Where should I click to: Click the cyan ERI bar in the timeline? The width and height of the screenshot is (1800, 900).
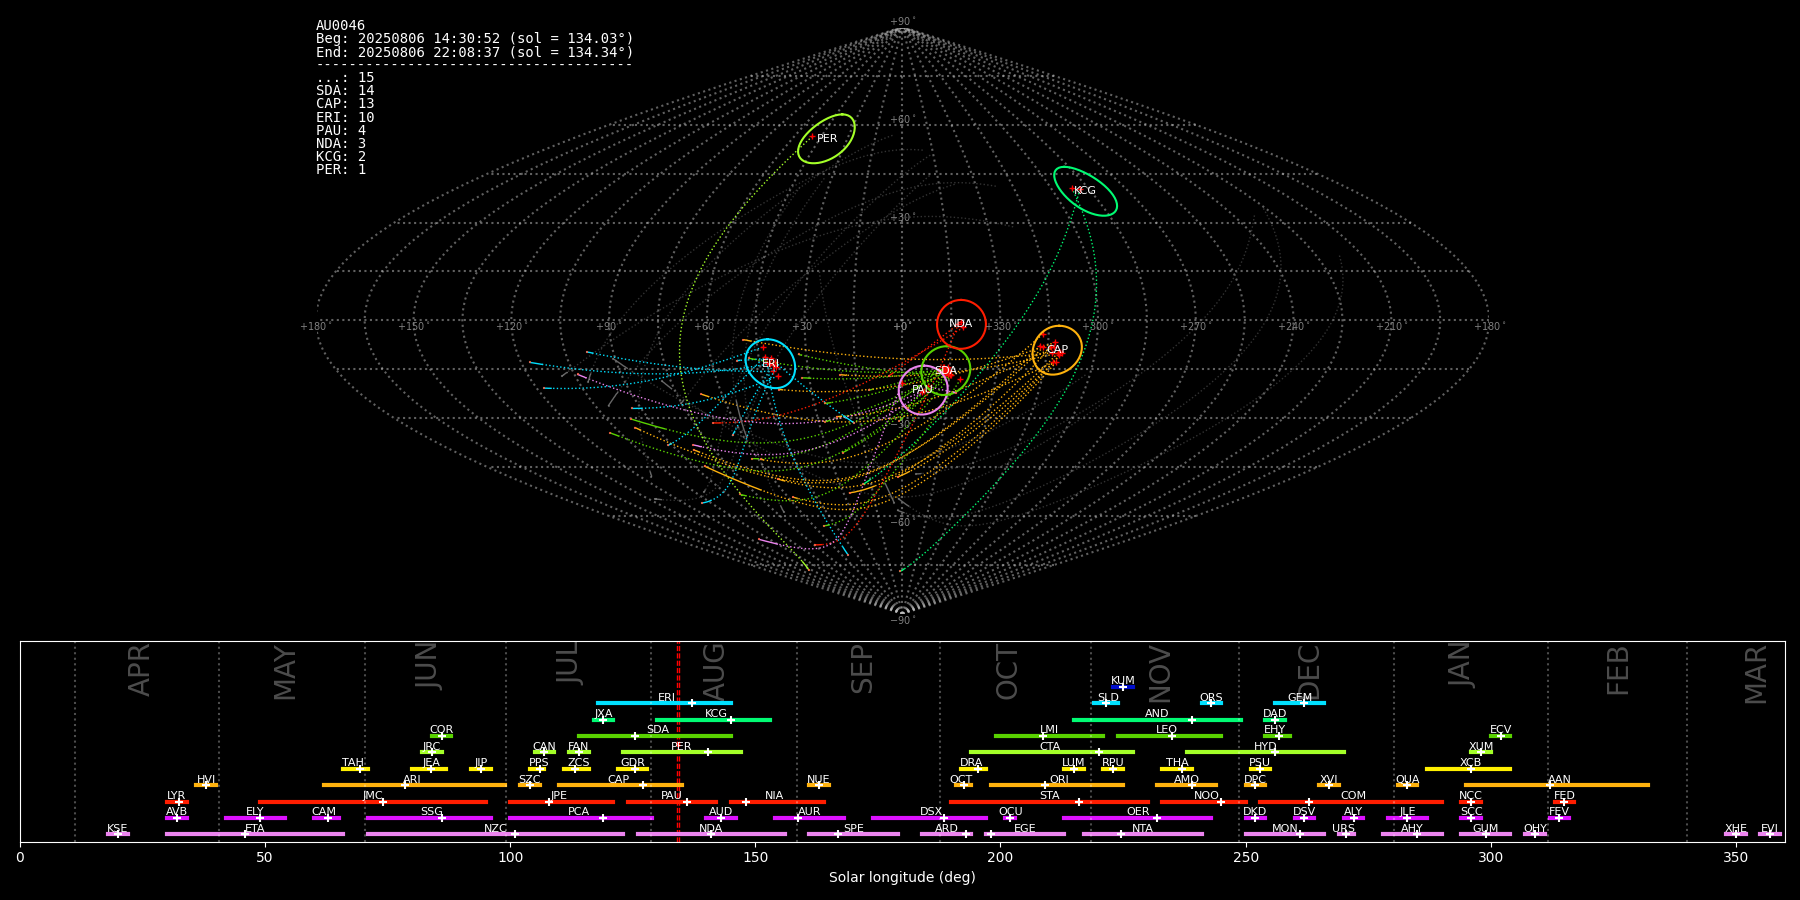664,703
